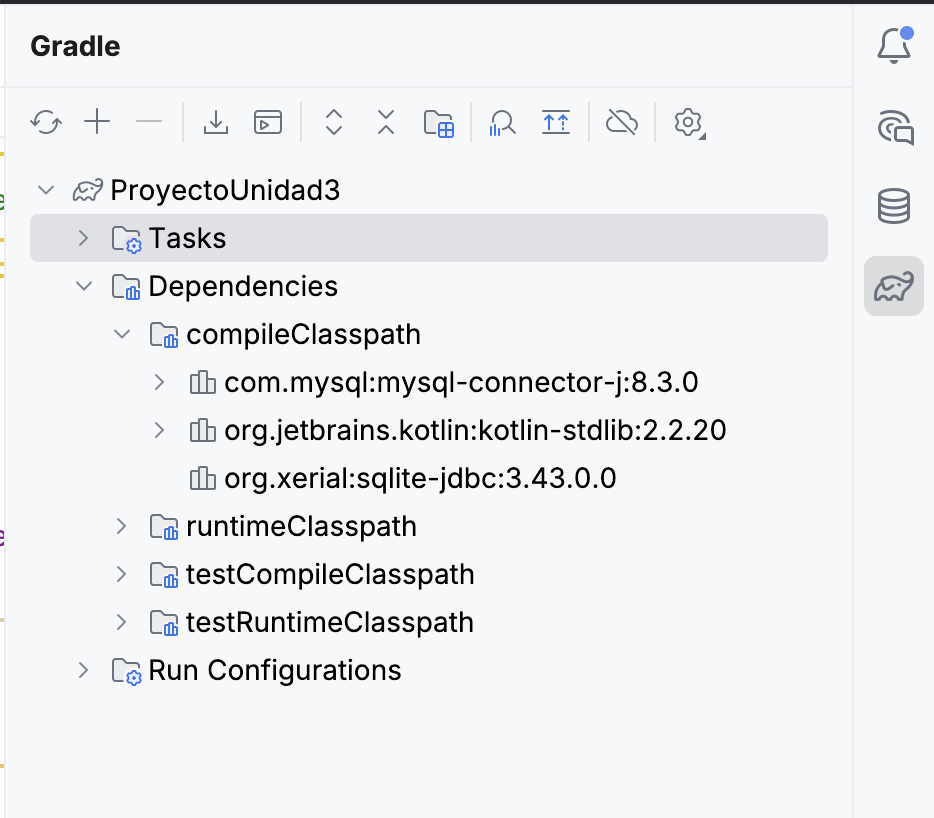Select testCompileClasspath label
This screenshot has height=818, width=934.
pyautogui.click(x=331, y=574)
